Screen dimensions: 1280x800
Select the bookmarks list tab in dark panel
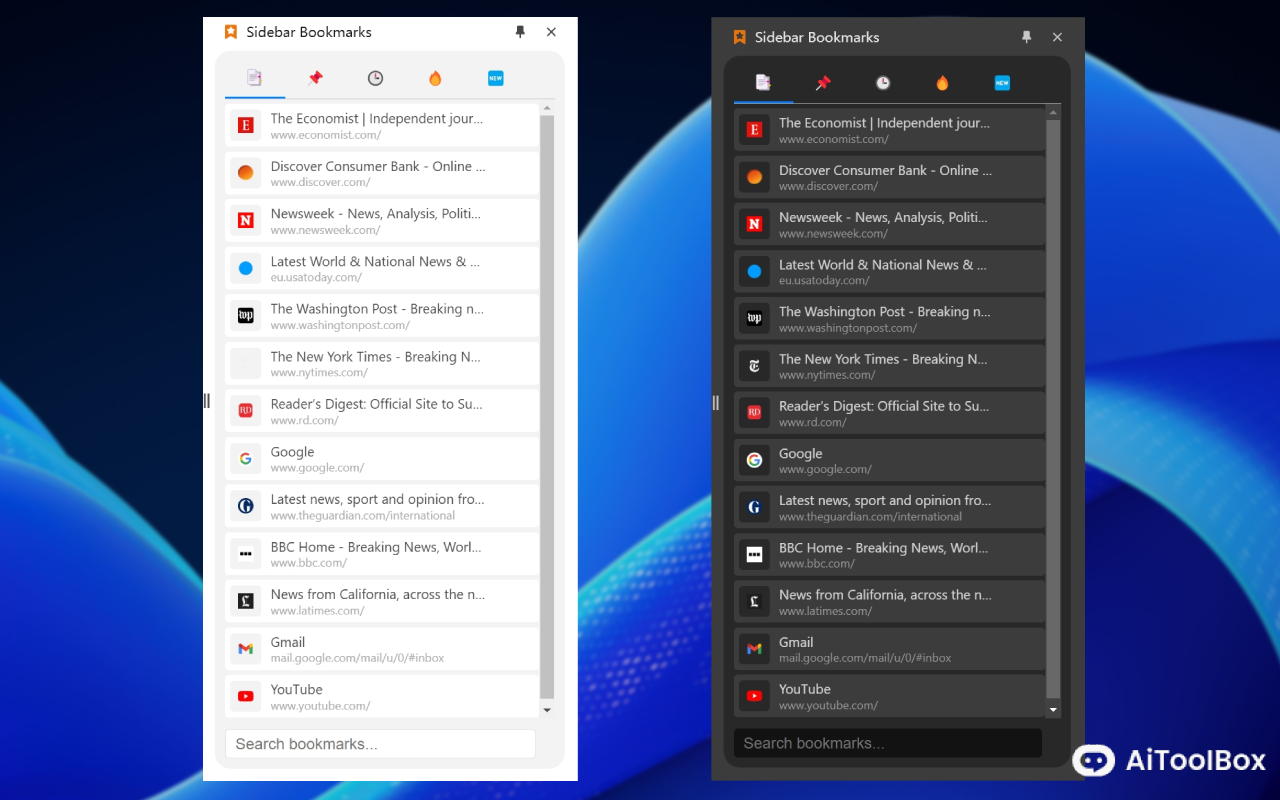tap(763, 83)
